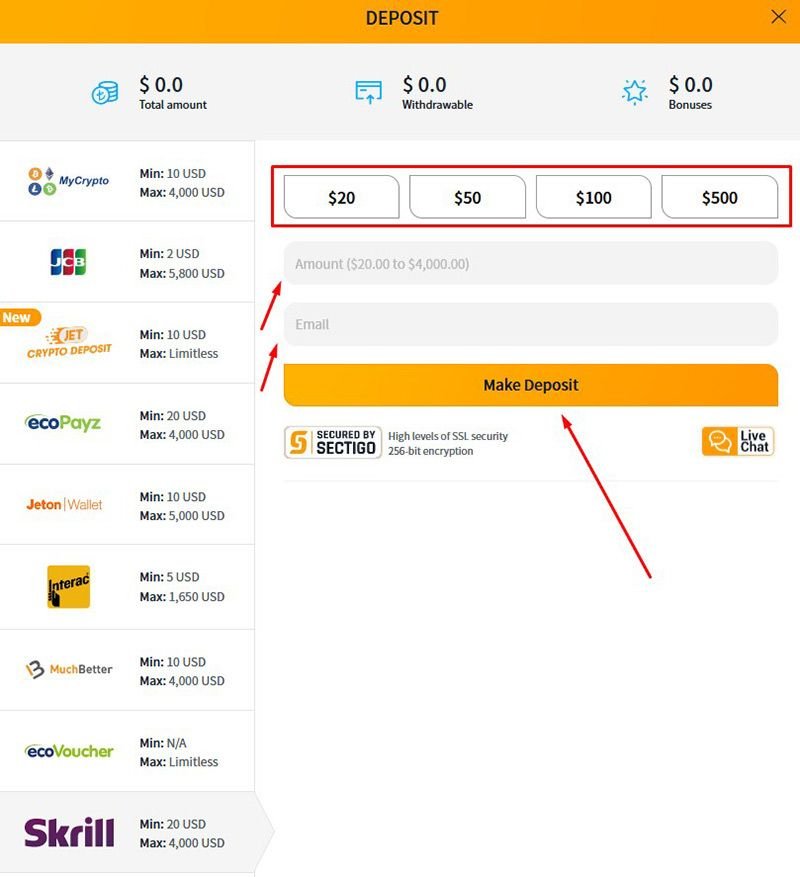Choose the $500 preset amount
This screenshot has height=877, width=800.
click(721, 197)
